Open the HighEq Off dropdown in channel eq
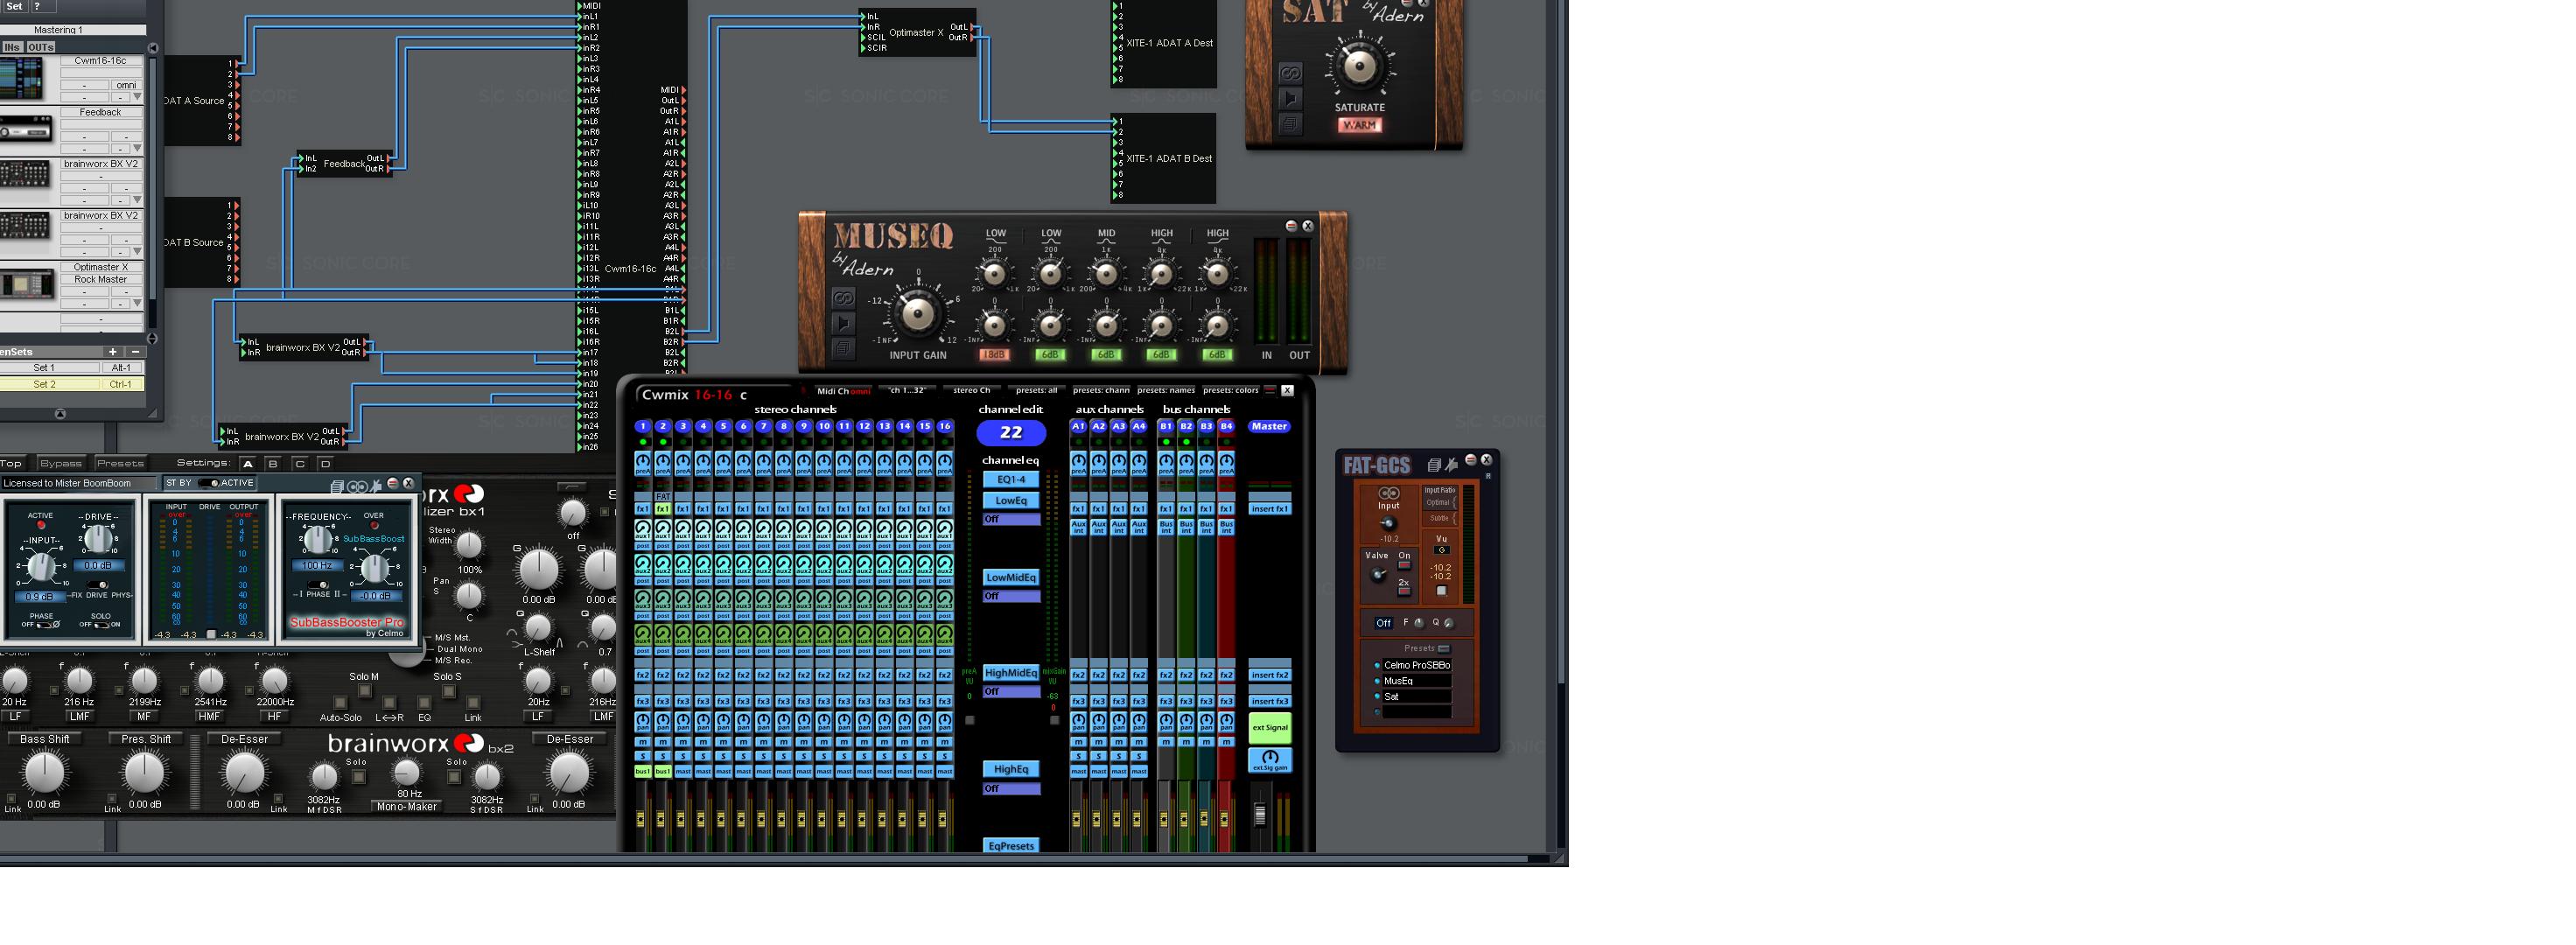This screenshot has height=945, width=2576. pyautogui.click(x=1011, y=789)
